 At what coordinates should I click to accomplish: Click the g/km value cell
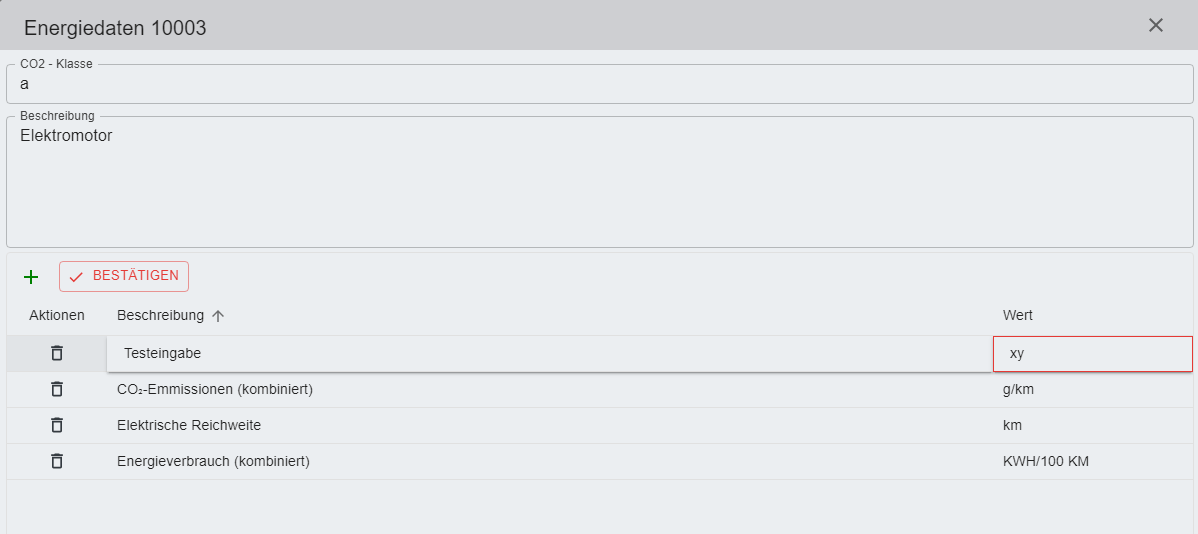pyautogui.click(x=1018, y=389)
